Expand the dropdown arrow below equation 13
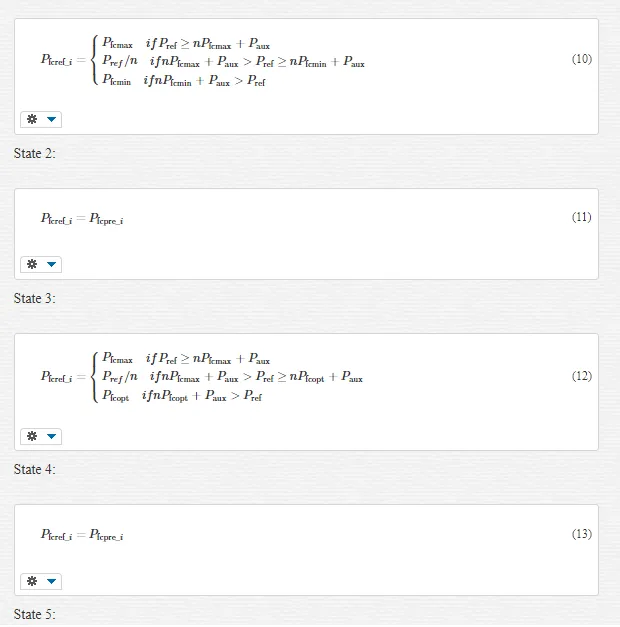This screenshot has height=627, width=620. 51,581
